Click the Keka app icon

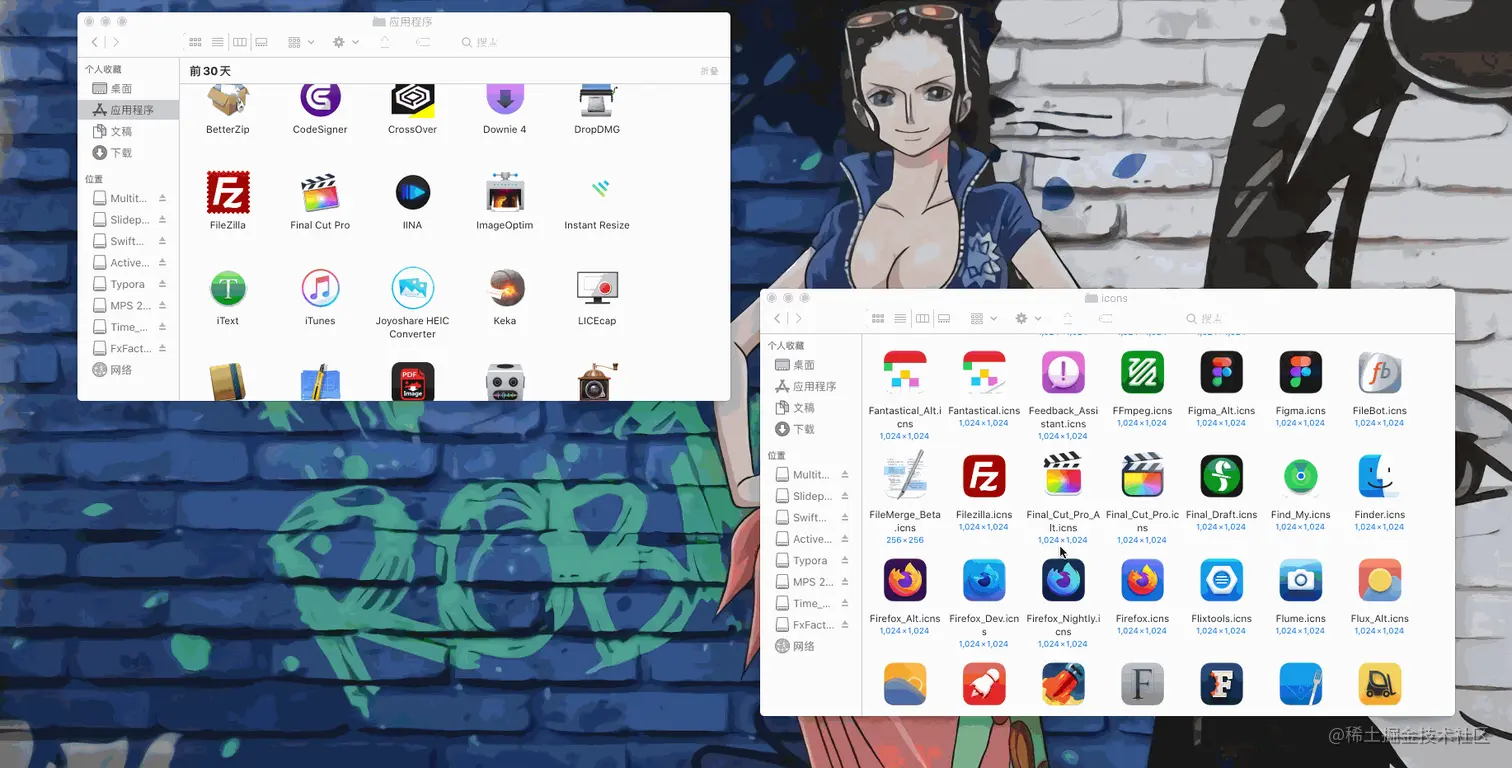click(504, 288)
